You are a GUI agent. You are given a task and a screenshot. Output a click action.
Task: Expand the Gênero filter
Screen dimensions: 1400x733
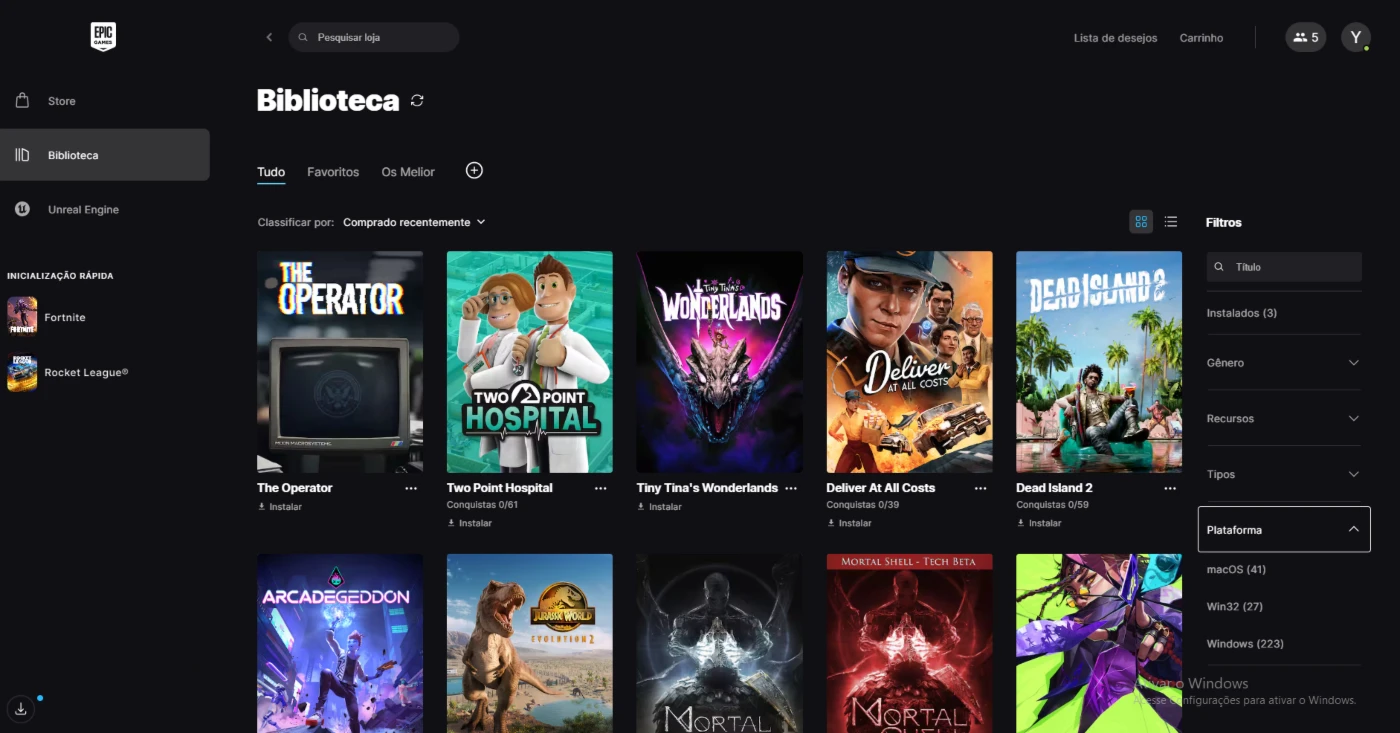click(1284, 363)
